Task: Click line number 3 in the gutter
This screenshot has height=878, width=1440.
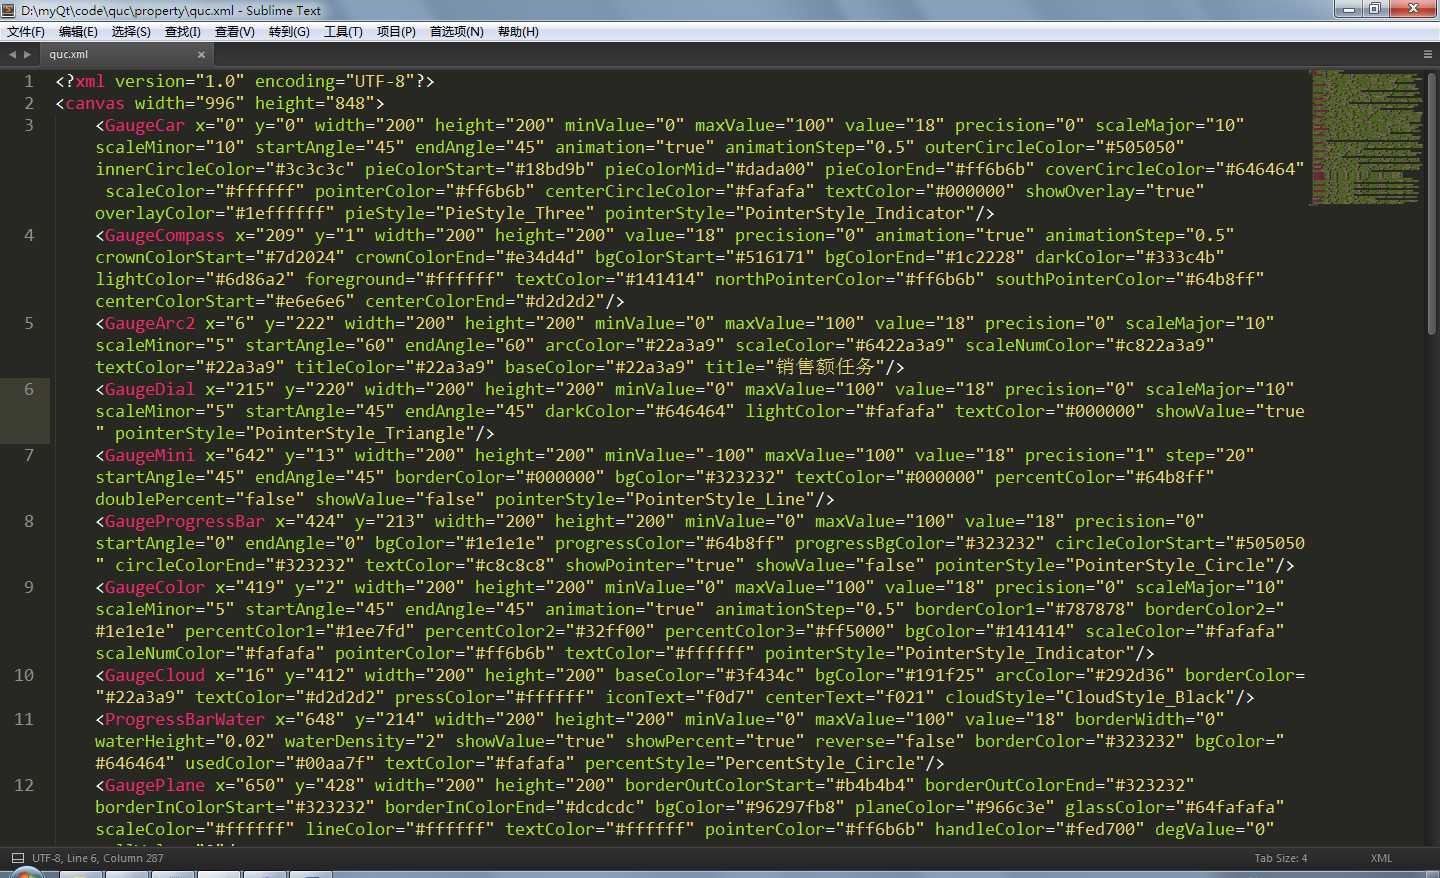Action: [29, 125]
